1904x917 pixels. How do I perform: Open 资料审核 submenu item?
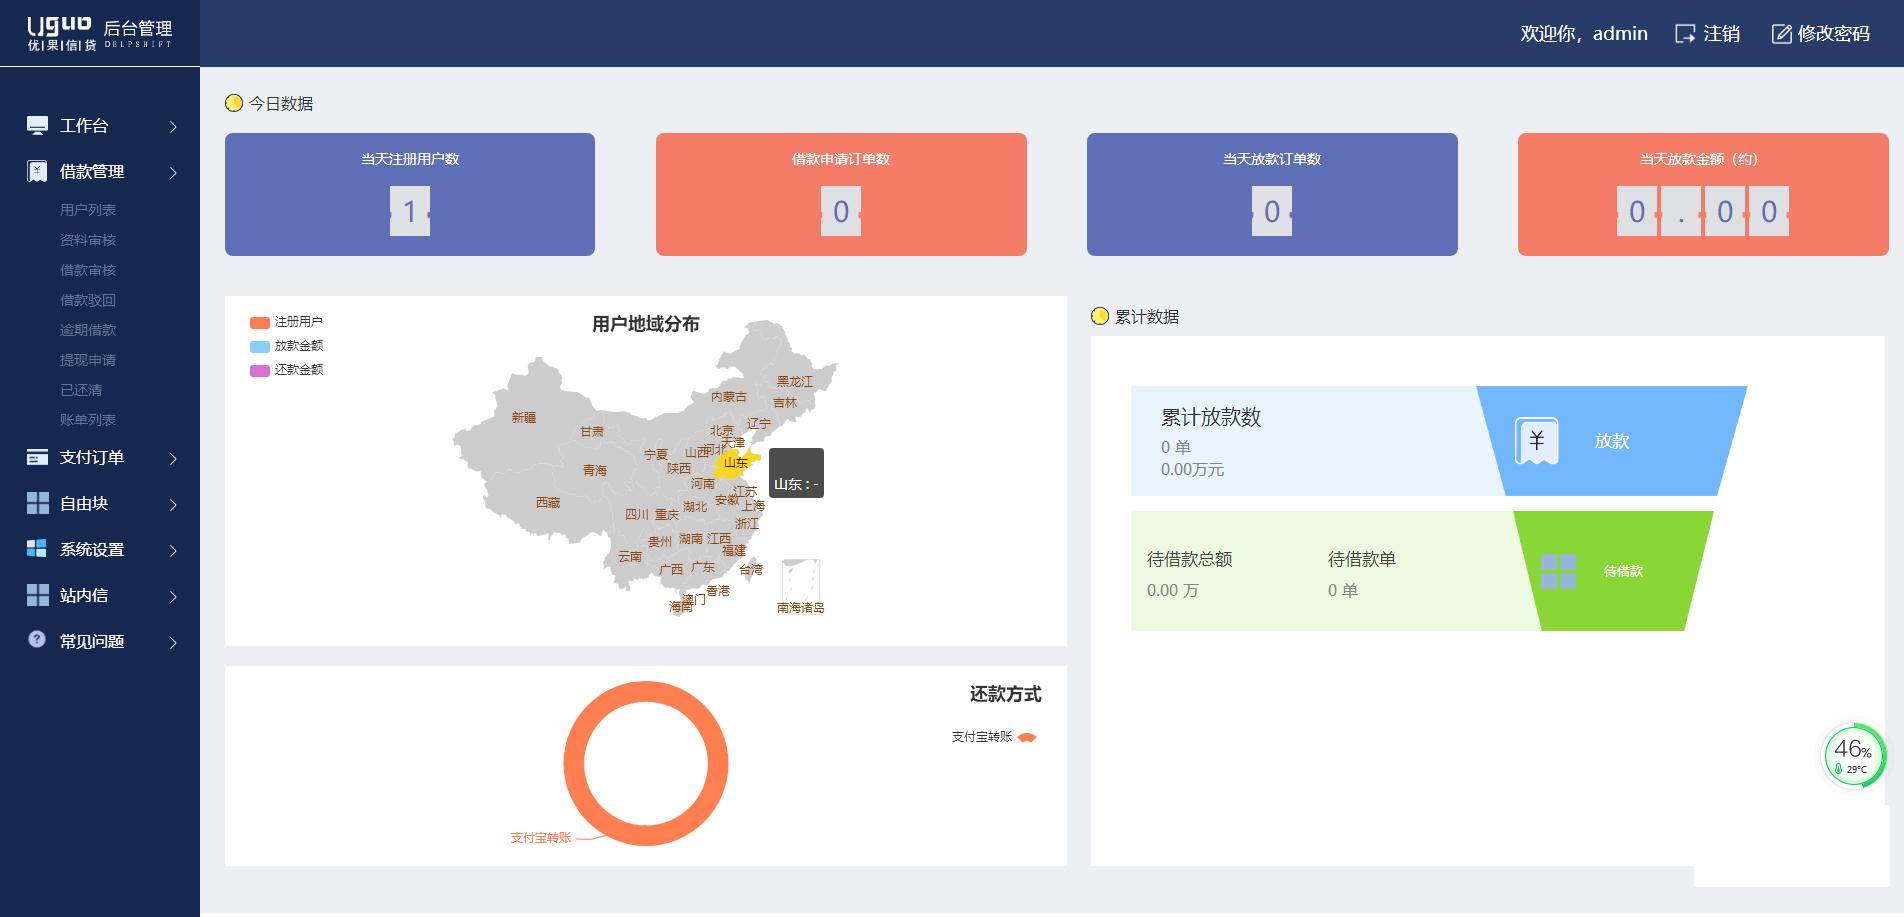click(x=88, y=240)
